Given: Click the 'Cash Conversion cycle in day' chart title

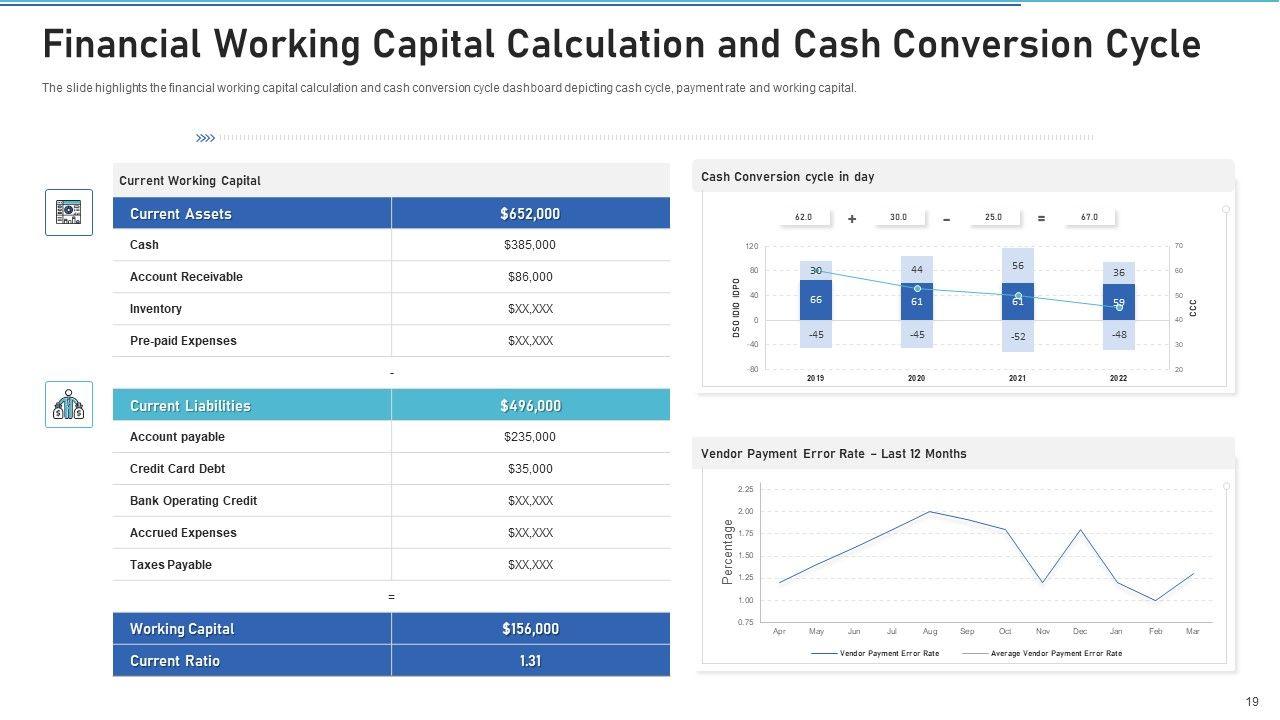Looking at the screenshot, I should pyautogui.click(x=788, y=177).
